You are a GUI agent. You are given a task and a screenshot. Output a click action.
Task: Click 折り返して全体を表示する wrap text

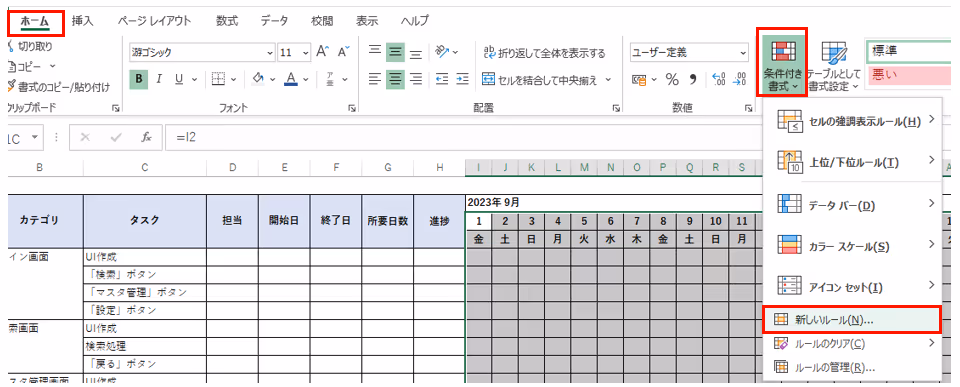pyautogui.click(x=544, y=53)
